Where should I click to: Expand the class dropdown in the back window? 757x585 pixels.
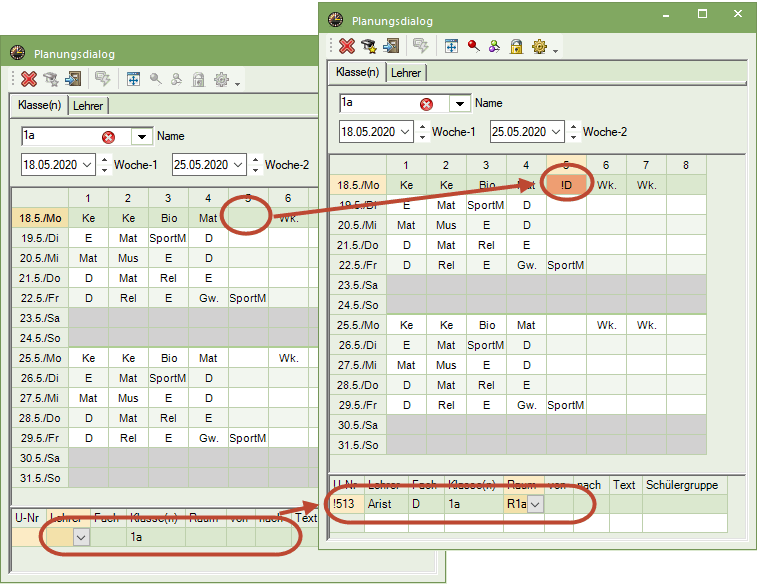point(142,137)
